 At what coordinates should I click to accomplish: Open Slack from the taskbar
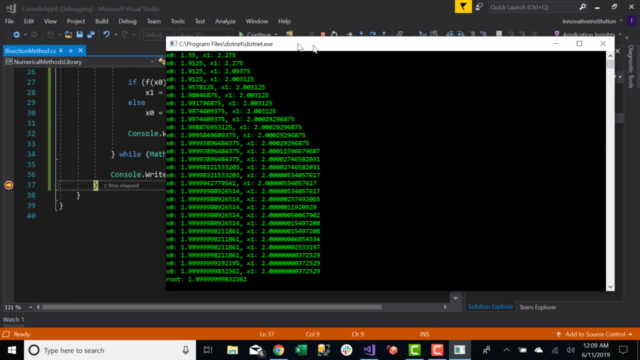347,350
